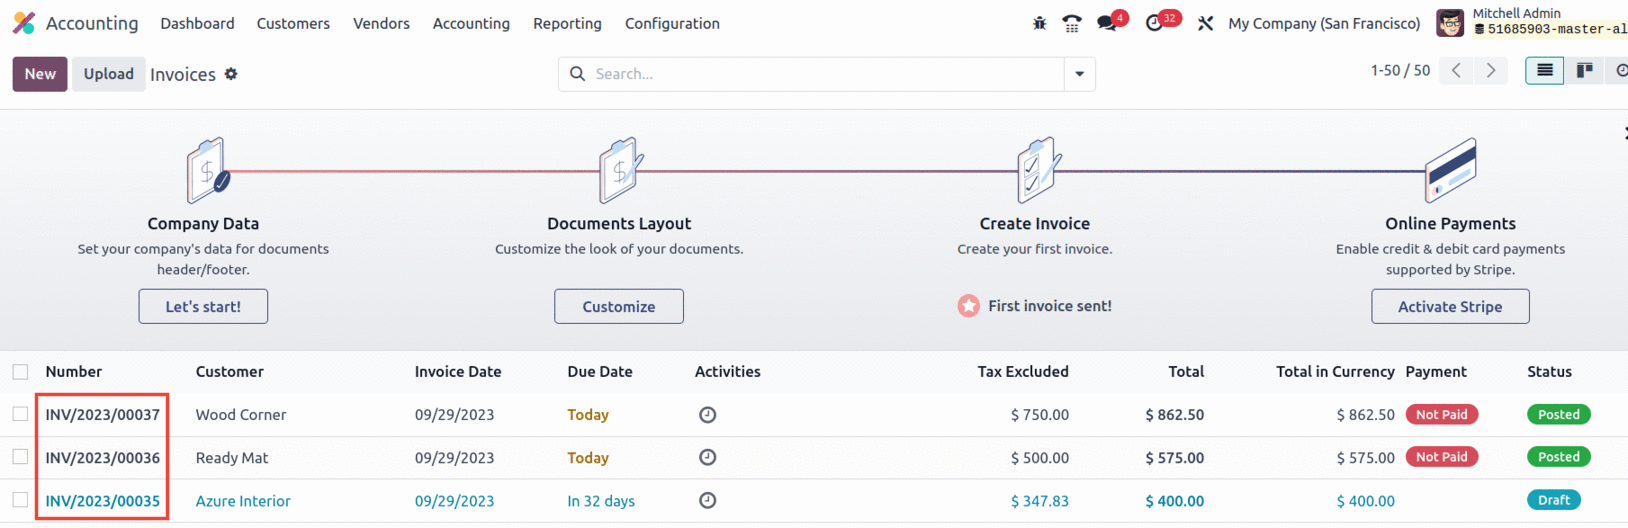This screenshot has height=528, width=1628.
Task: Open the Mitchell Admin user menu
Action: (1531, 22)
